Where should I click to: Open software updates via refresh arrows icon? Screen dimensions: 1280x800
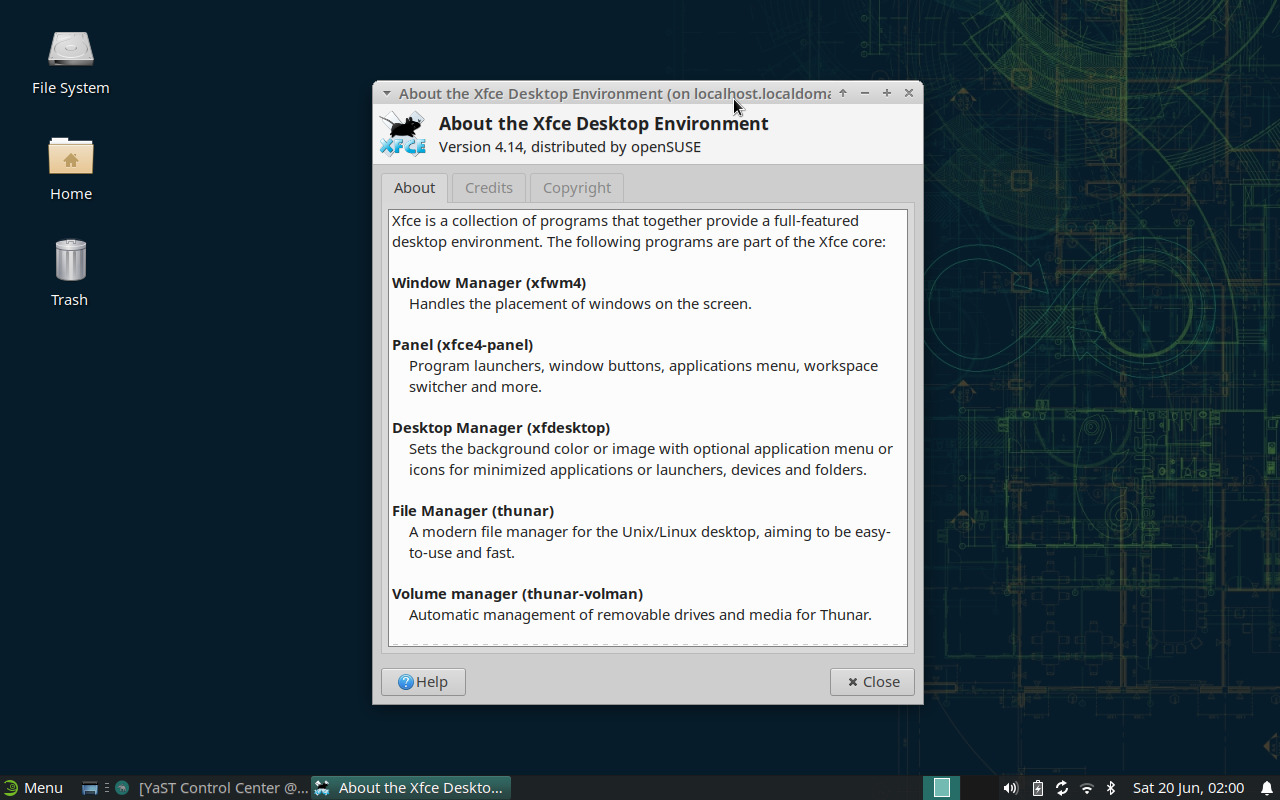[1062, 788]
